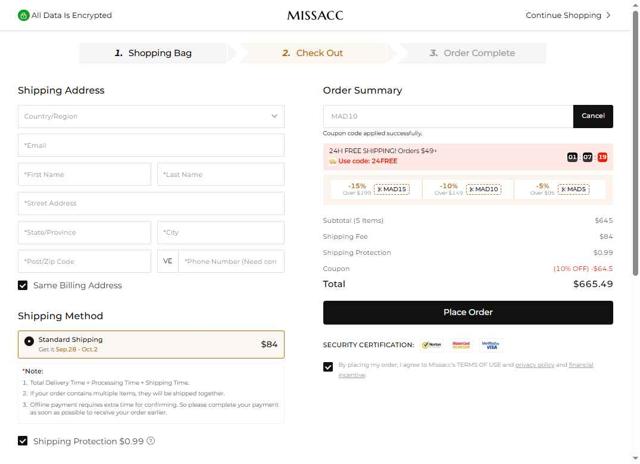The height and width of the screenshot is (464, 640).
Task: Click the Street Address field
Action: coord(151,203)
